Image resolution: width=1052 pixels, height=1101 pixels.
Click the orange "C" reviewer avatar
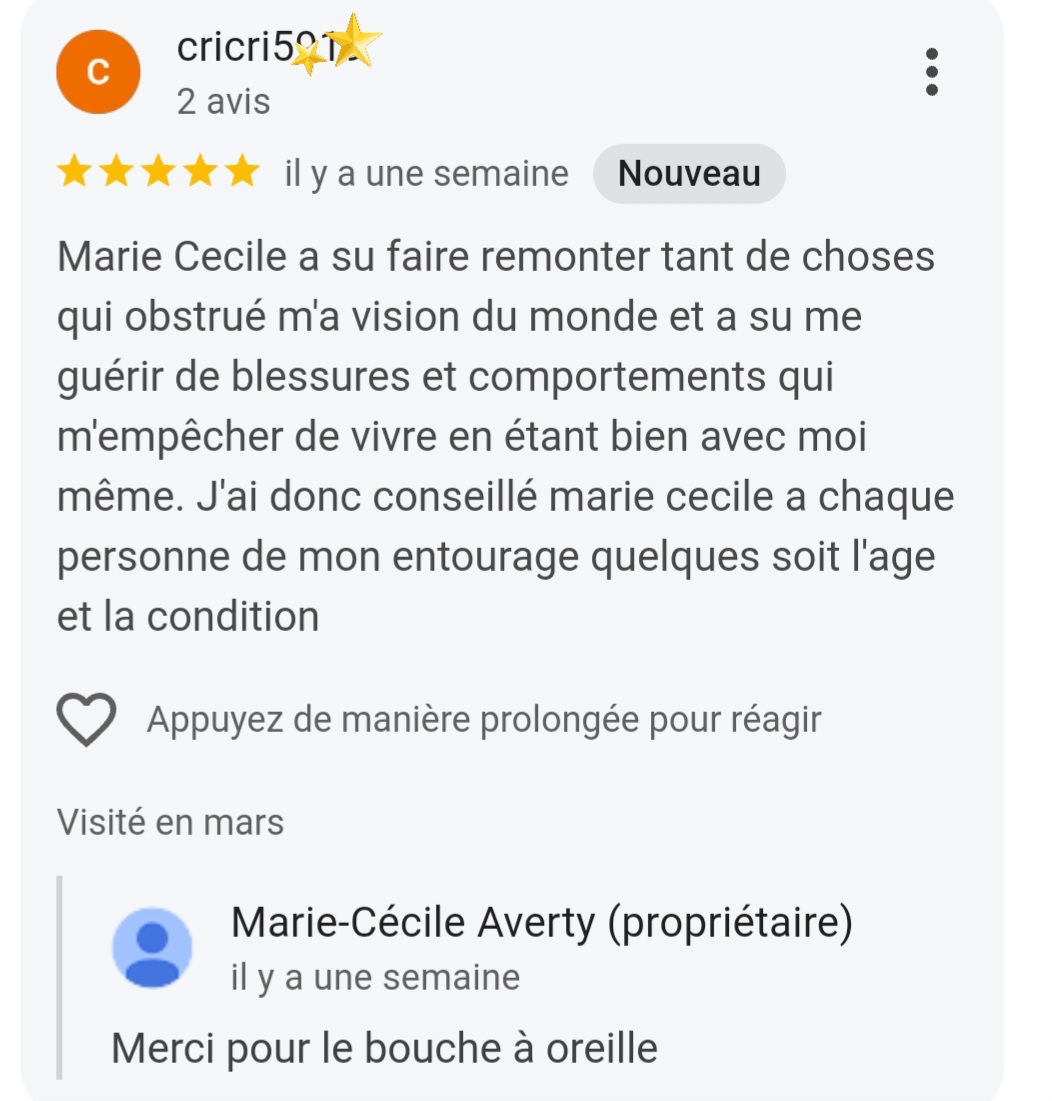pos(98,72)
